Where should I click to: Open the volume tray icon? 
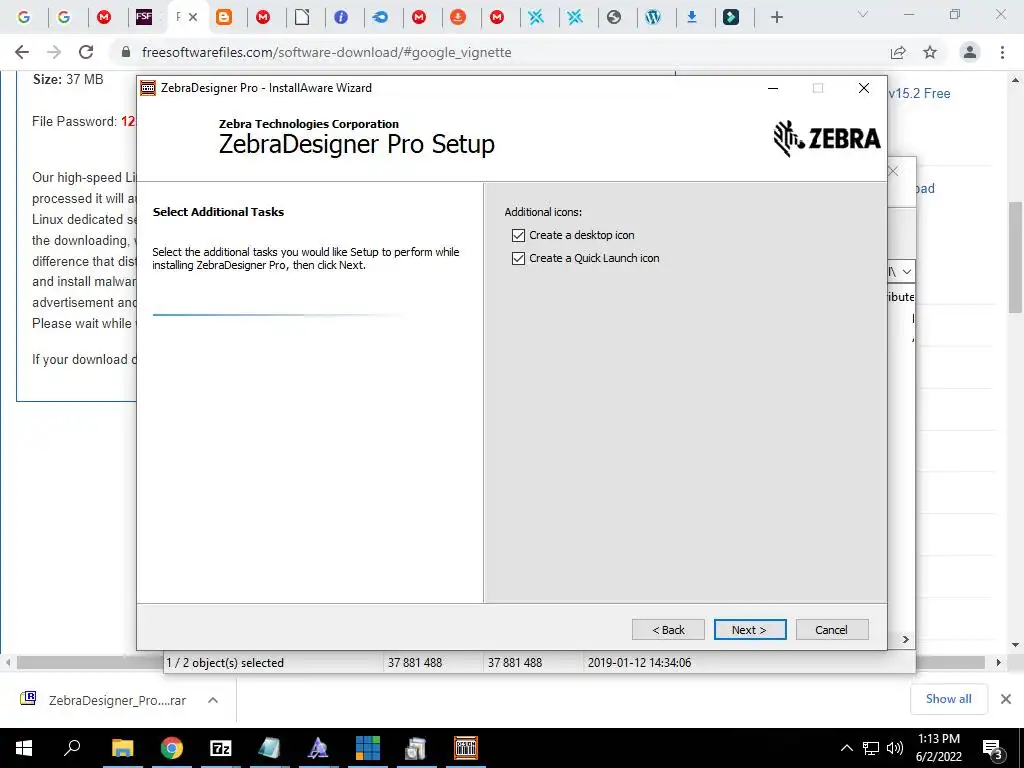click(895, 748)
